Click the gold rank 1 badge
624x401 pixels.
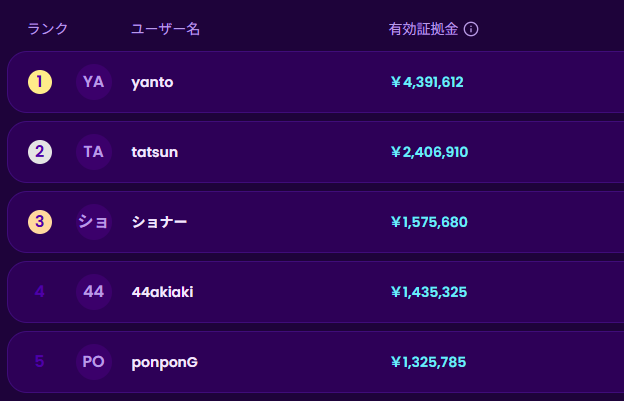click(x=40, y=82)
